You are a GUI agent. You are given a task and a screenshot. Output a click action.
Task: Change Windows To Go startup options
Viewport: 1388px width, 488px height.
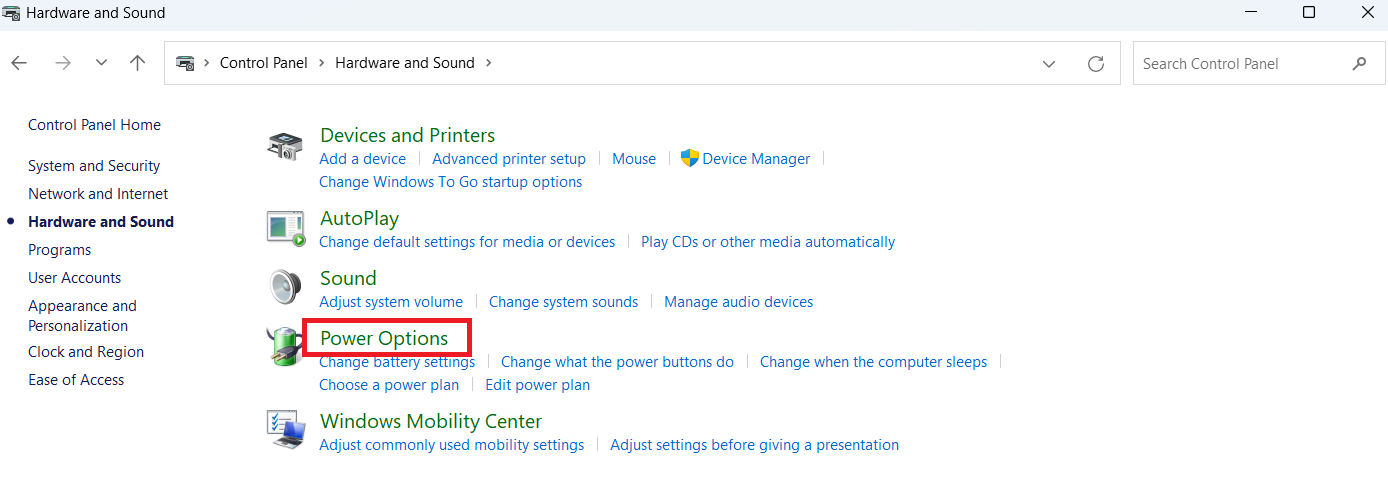click(x=450, y=182)
